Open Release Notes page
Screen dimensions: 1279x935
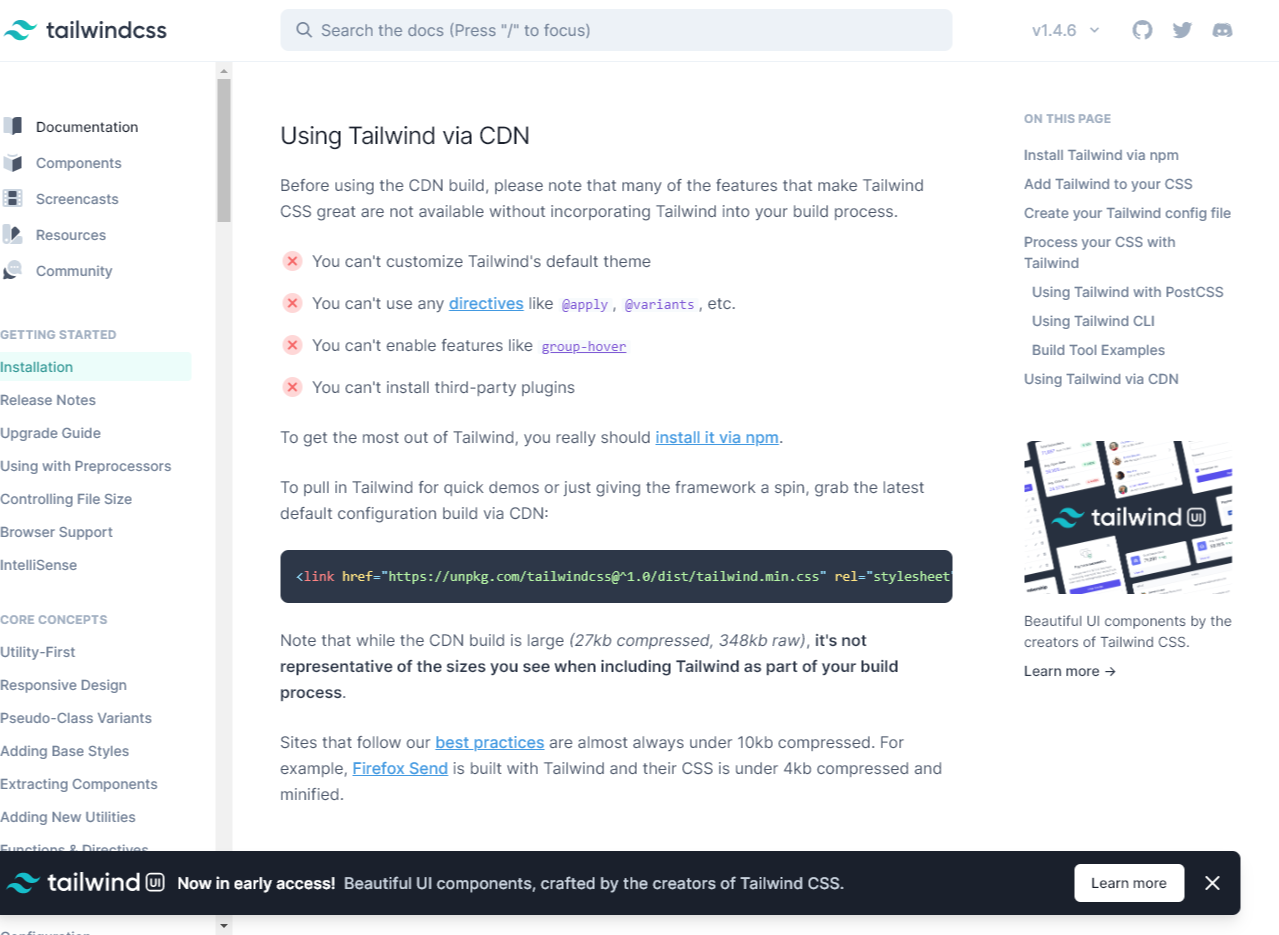(48, 400)
